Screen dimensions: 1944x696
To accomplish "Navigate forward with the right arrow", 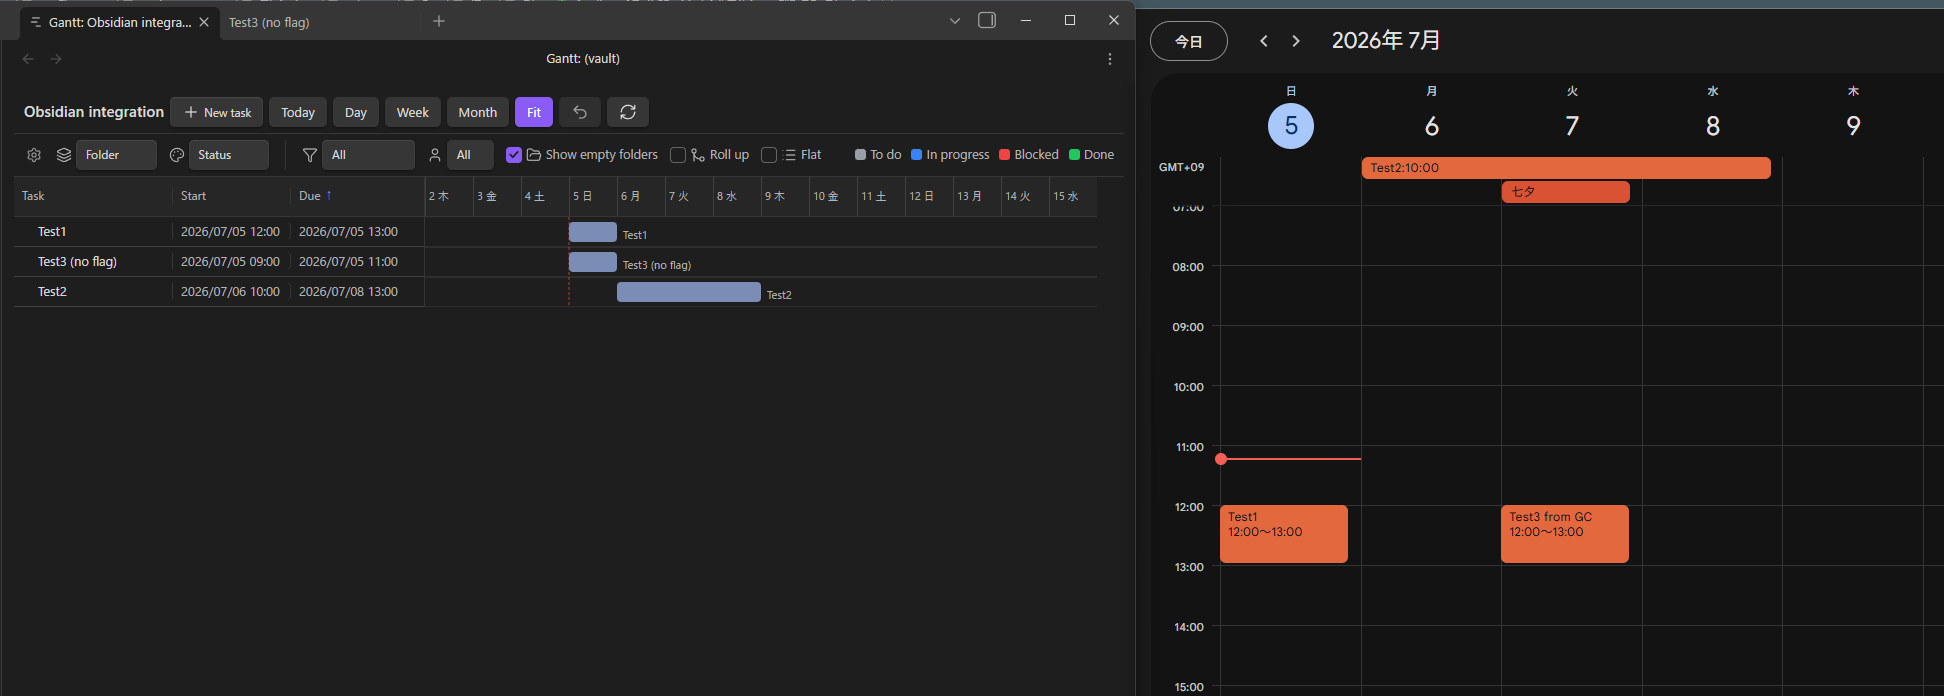I will coord(56,59).
